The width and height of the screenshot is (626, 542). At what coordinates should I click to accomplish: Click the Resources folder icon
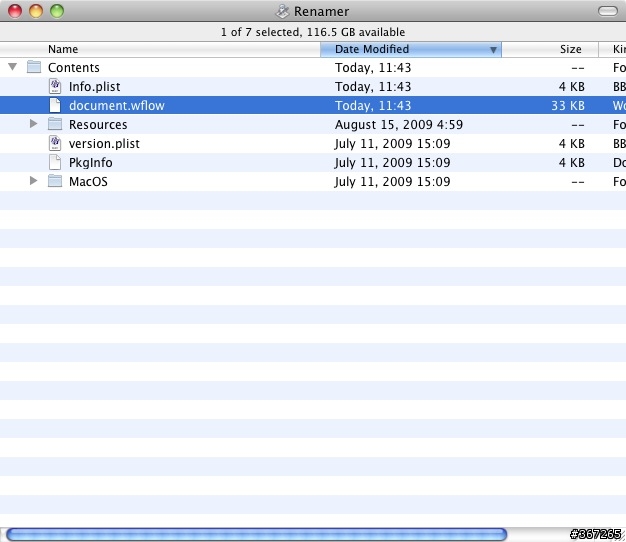pyautogui.click(x=55, y=124)
